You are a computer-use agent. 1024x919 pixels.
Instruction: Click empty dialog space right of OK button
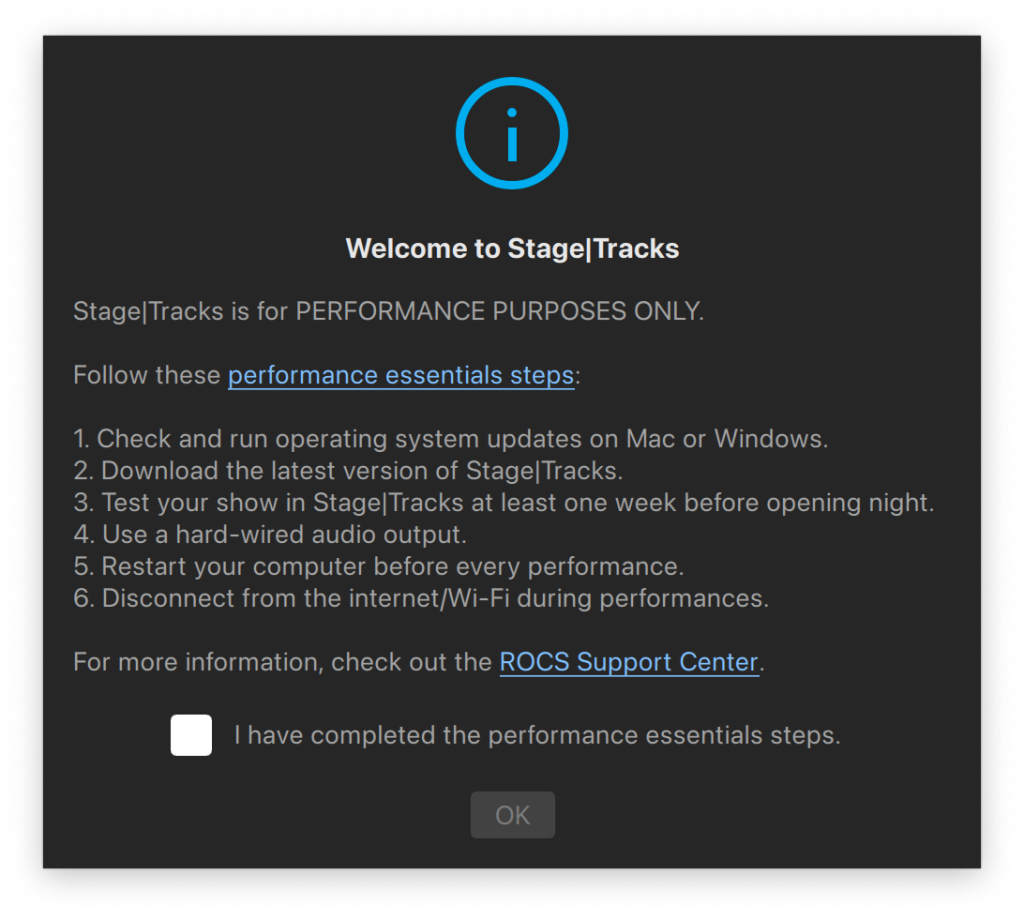click(750, 815)
